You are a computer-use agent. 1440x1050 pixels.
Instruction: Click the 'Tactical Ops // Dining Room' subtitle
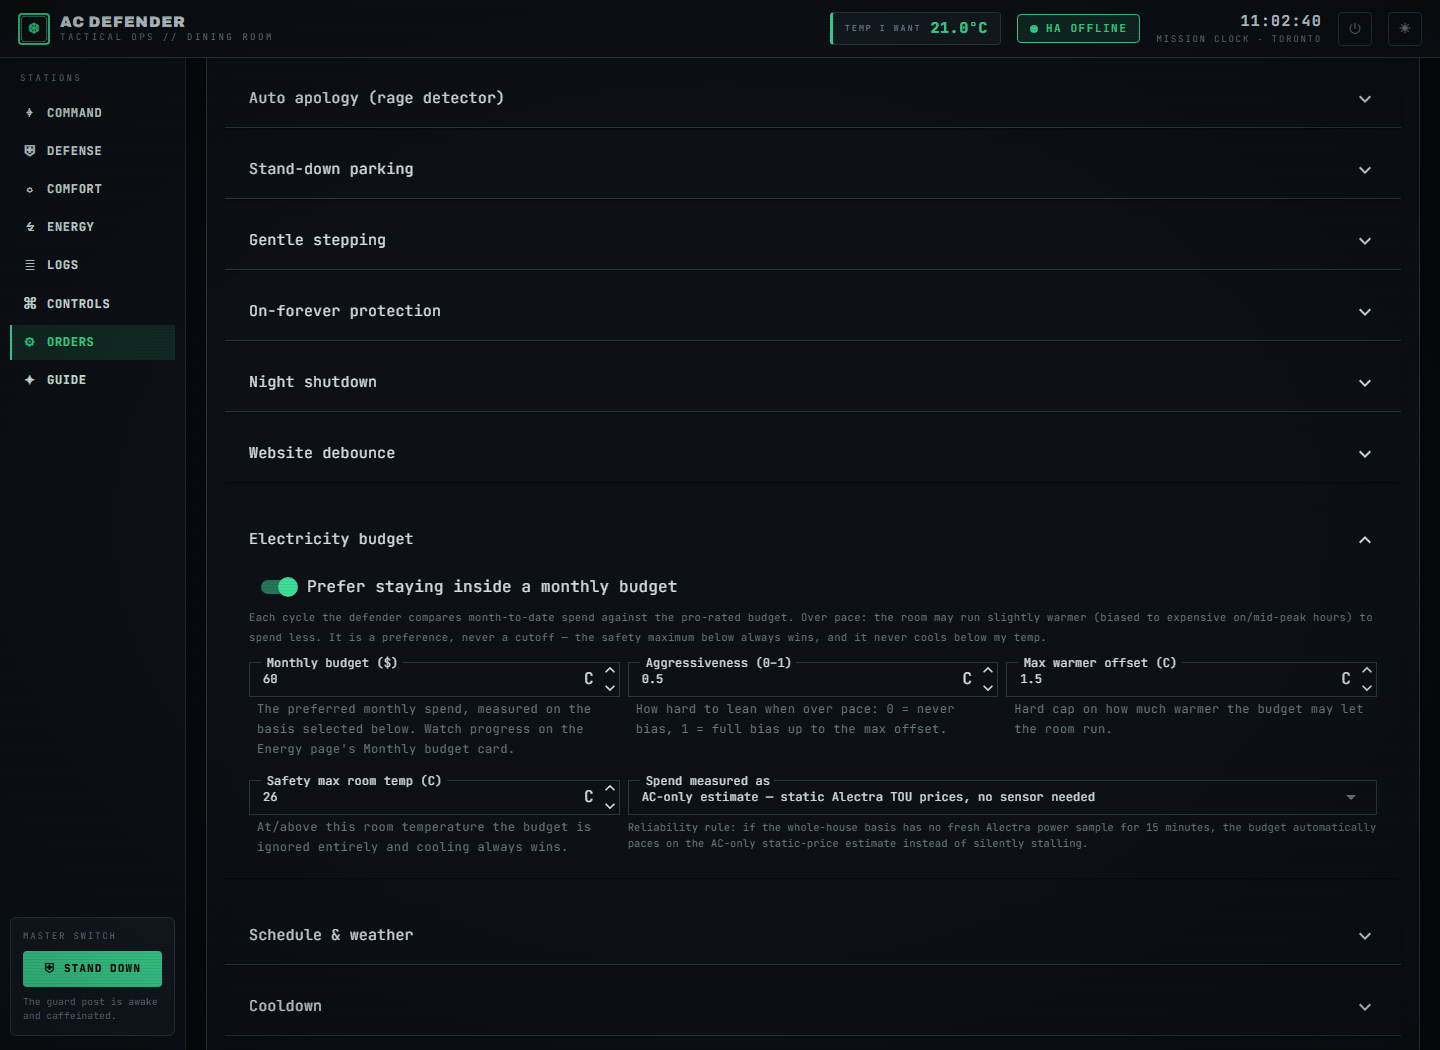pyautogui.click(x=166, y=37)
